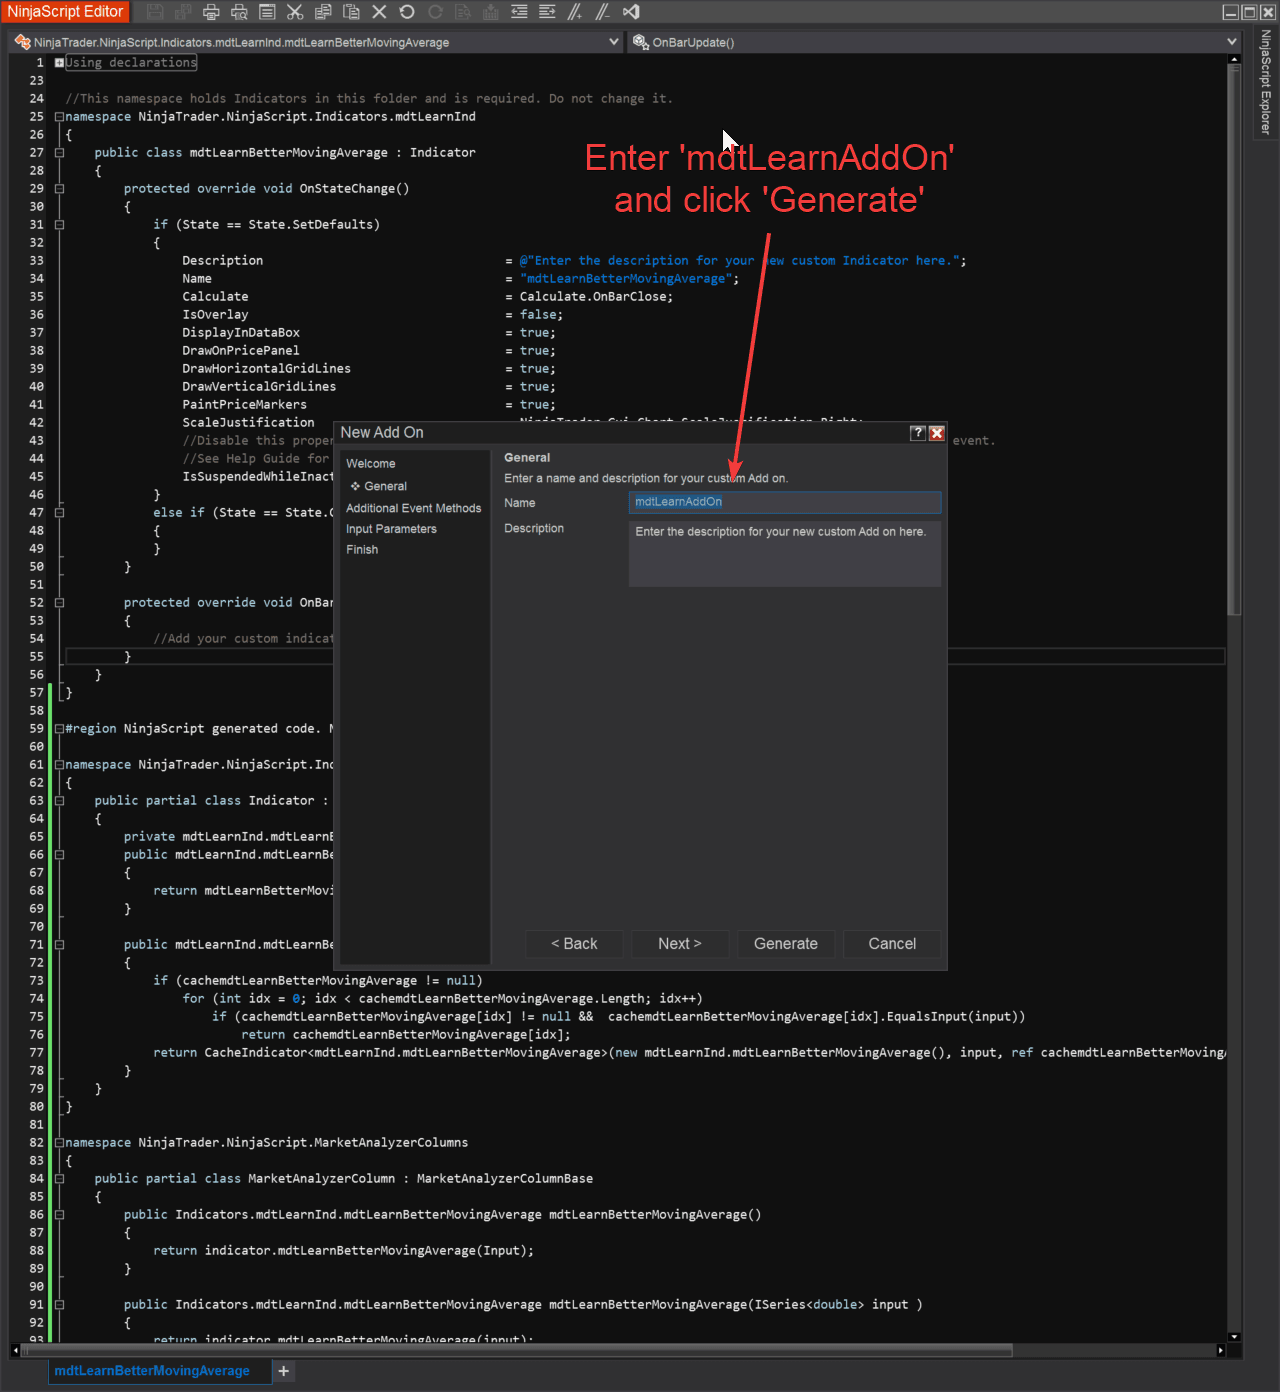Screen dimensions: 1280x1392
Task: Click the editor vertical scrollbar
Action: 1234,340
